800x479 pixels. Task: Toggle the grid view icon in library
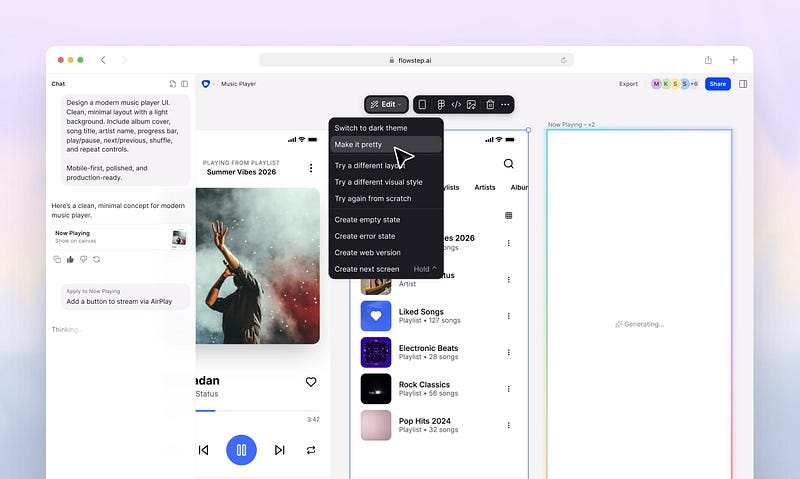[509, 215]
